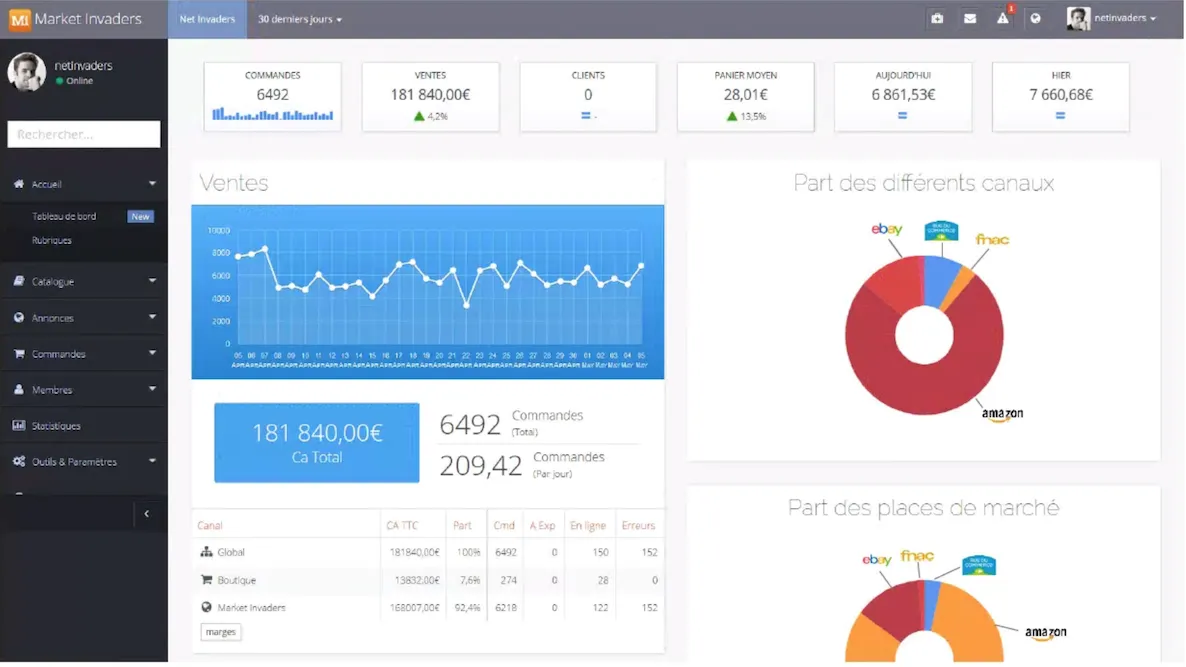View alerts via the warning triangle icon

tap(1002, 19)
